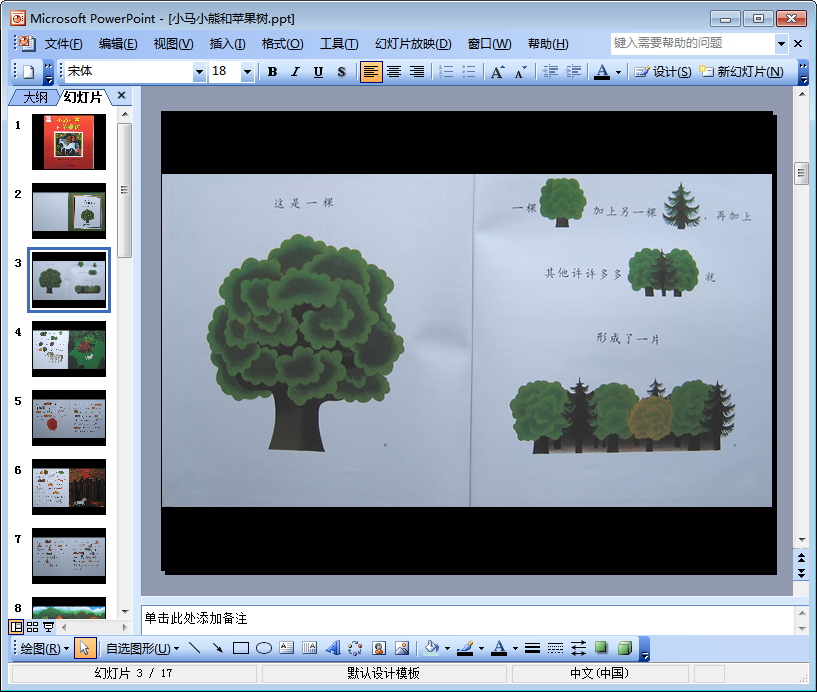Choose Dash Style icon
Screen dimensions: 817x692
[555, 648]
